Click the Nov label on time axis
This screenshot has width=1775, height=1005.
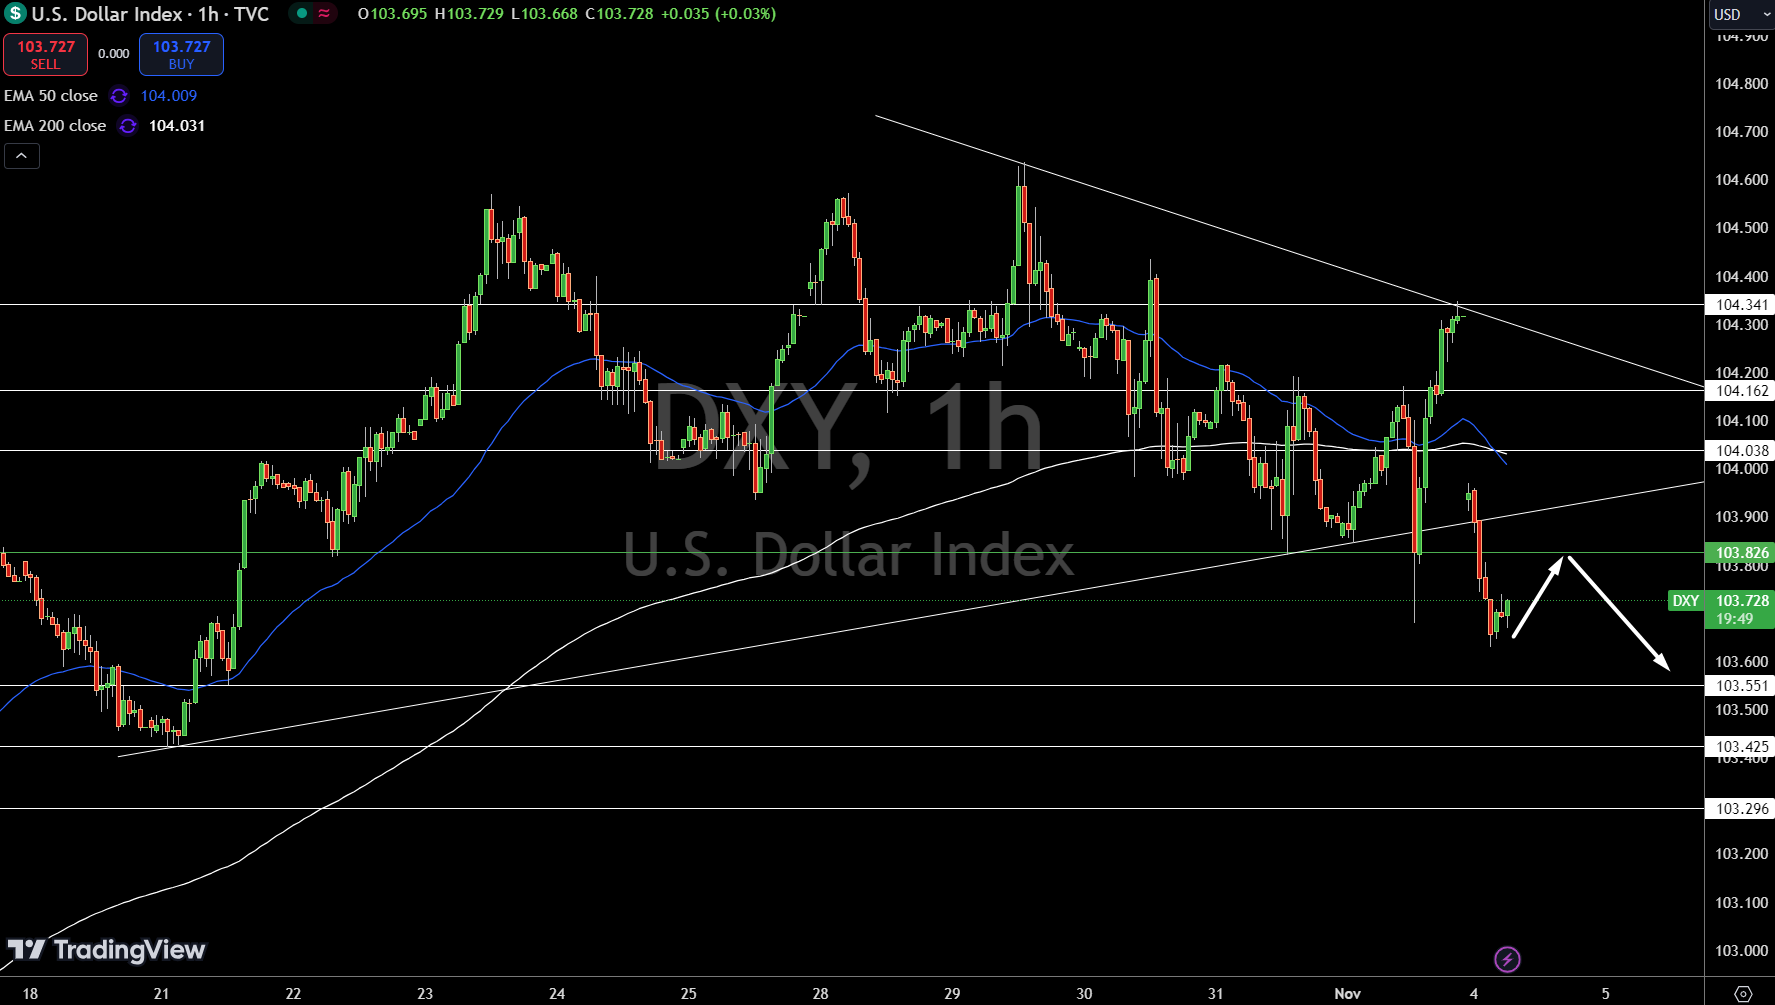click(x=1348, y=993)
